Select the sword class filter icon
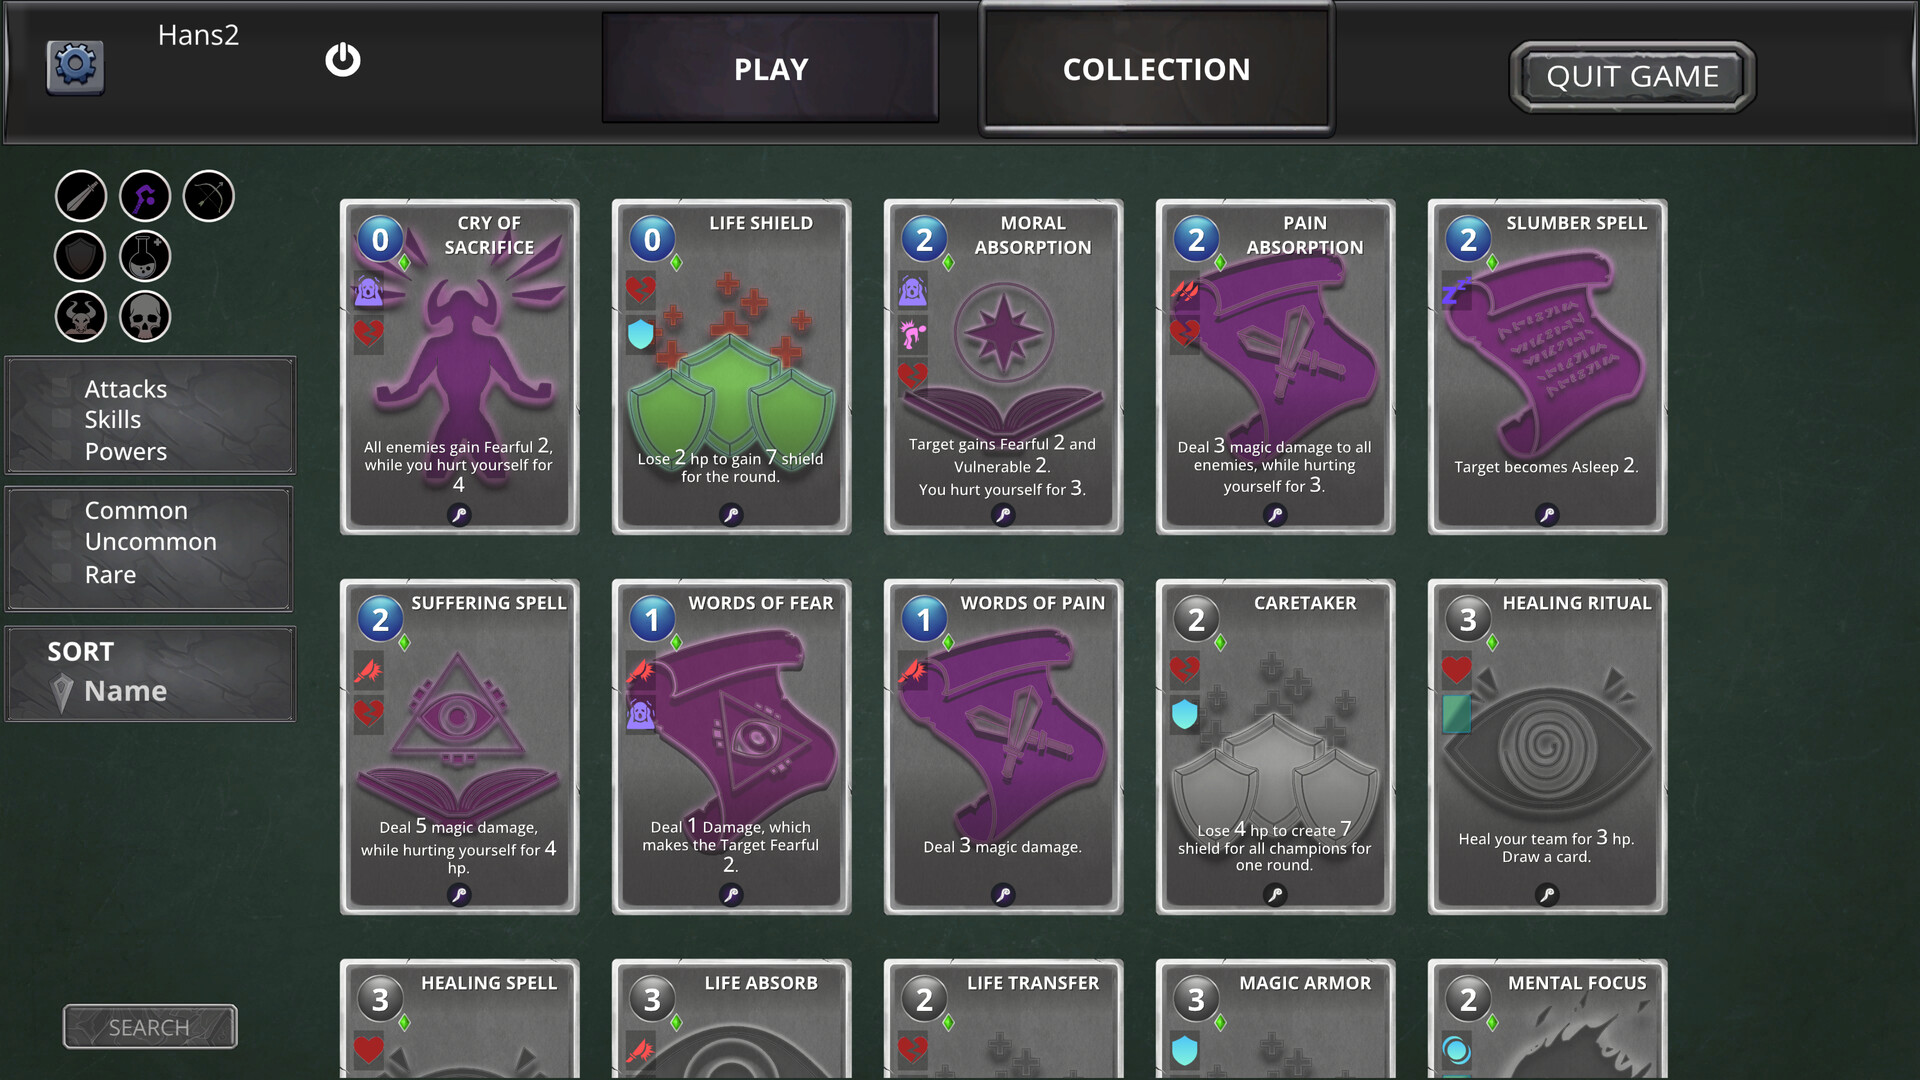 81,196
